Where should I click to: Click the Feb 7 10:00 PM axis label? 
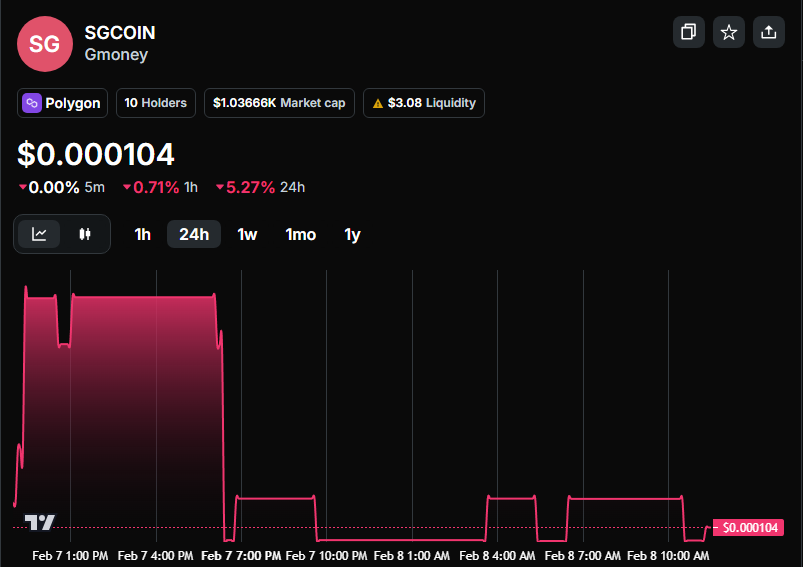click(326, 556)
